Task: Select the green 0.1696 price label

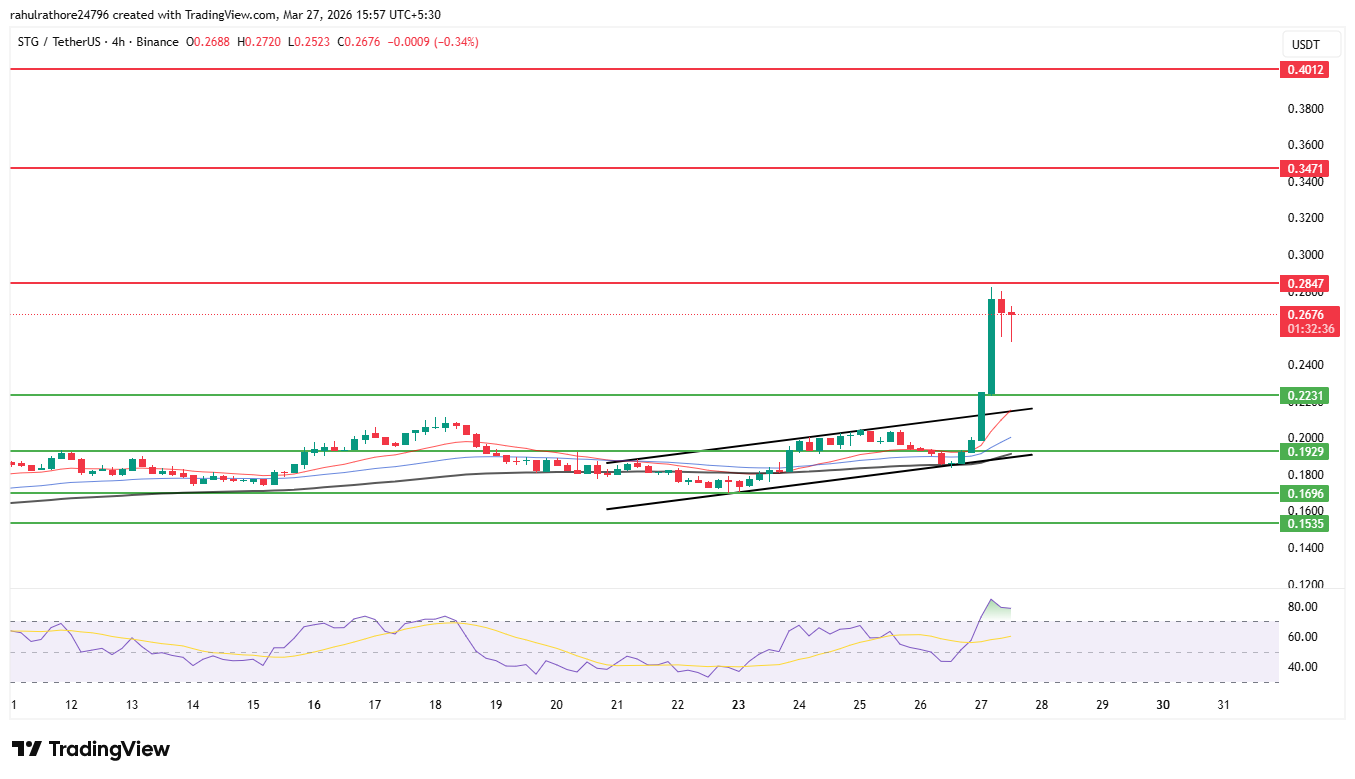Action: 1306,494
